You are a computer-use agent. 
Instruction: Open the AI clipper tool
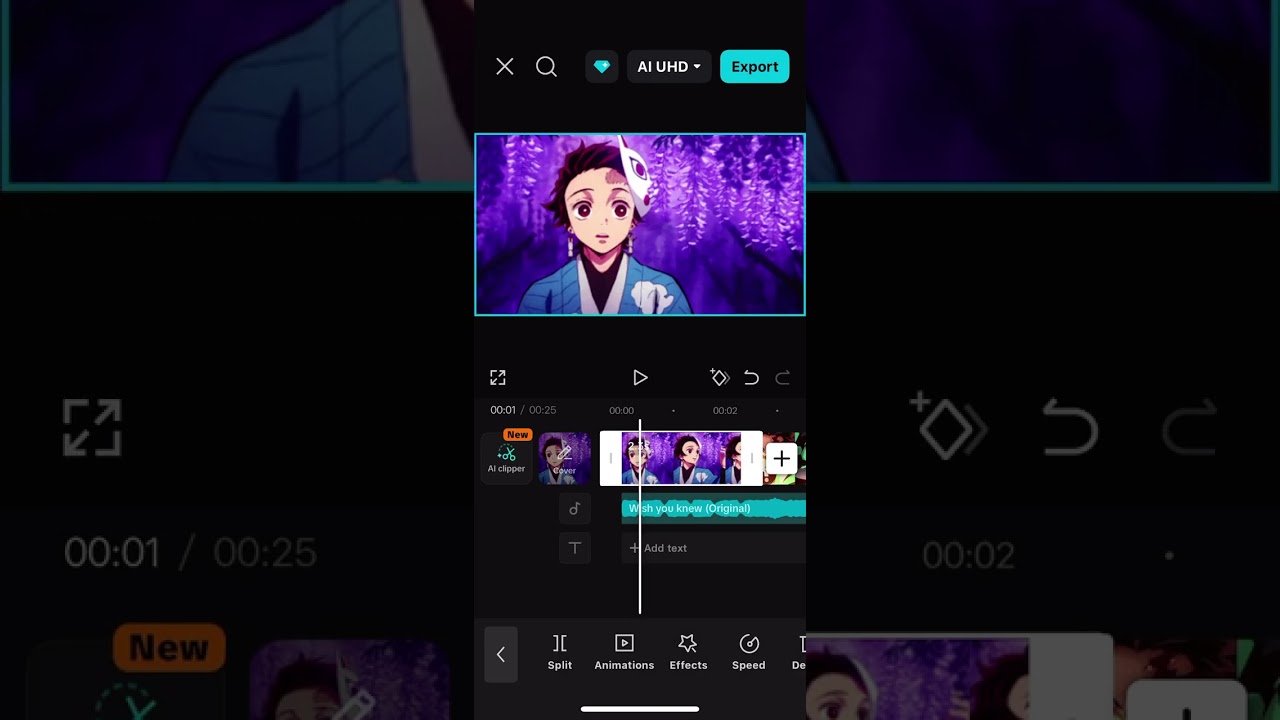pos(506,459)
